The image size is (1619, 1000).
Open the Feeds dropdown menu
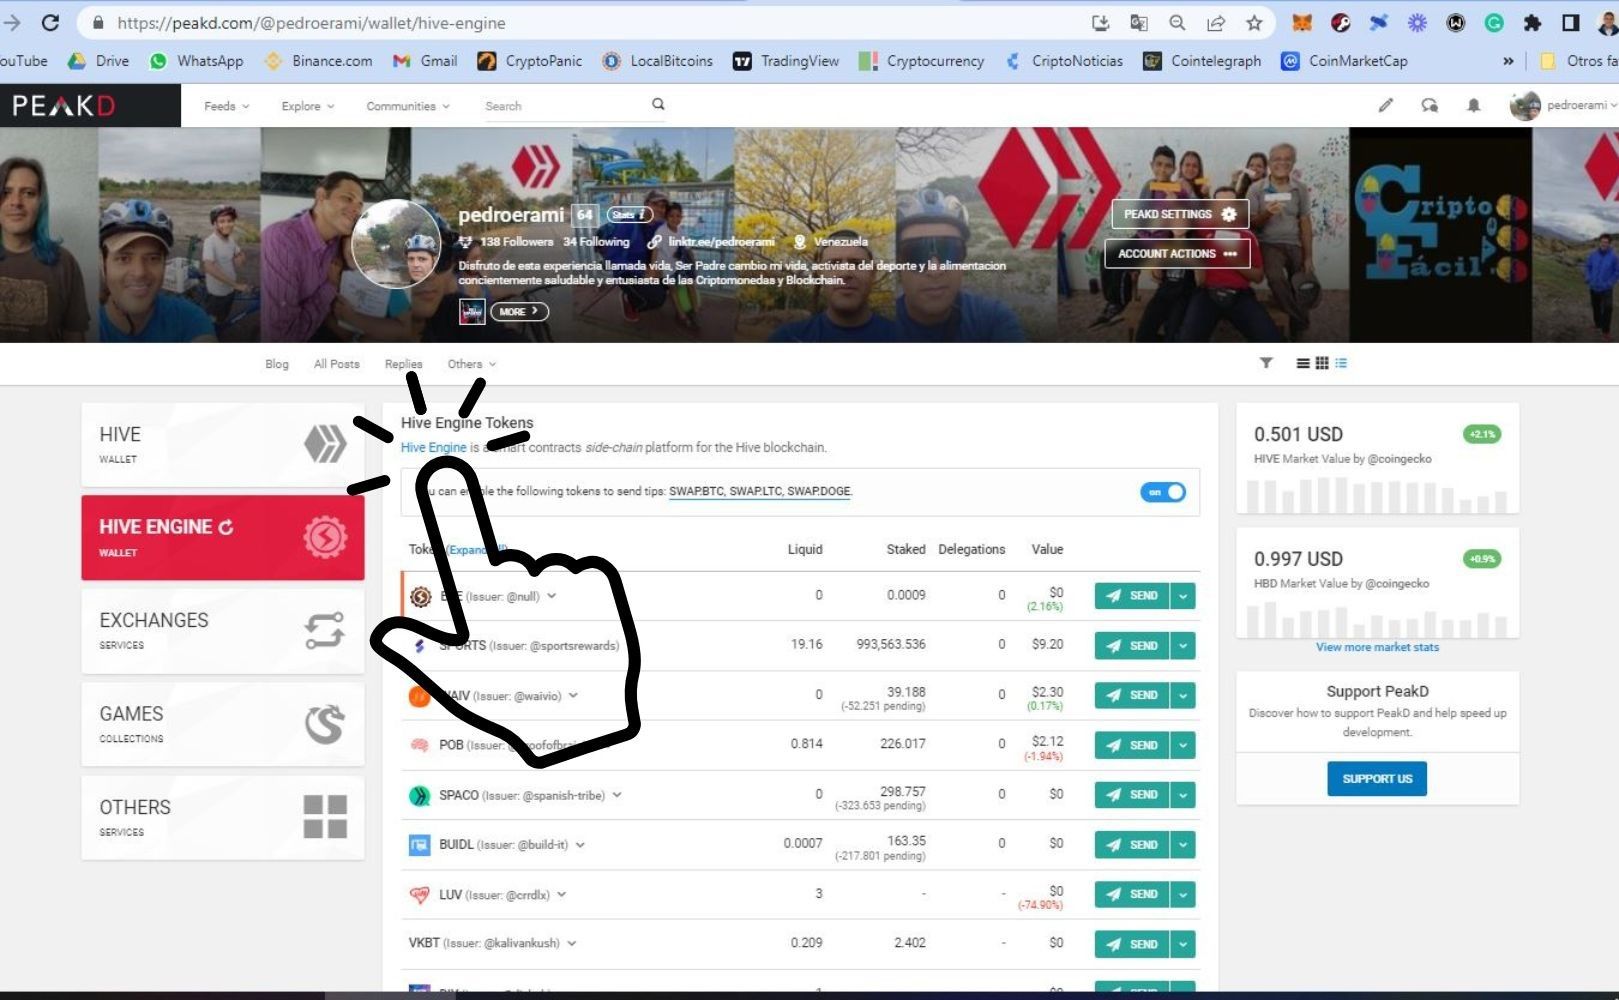point(226,106)
